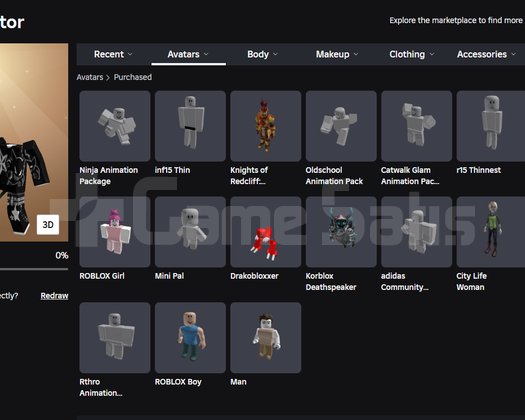Select the Rthro Animation thumbnail

[x=115, y=338]
